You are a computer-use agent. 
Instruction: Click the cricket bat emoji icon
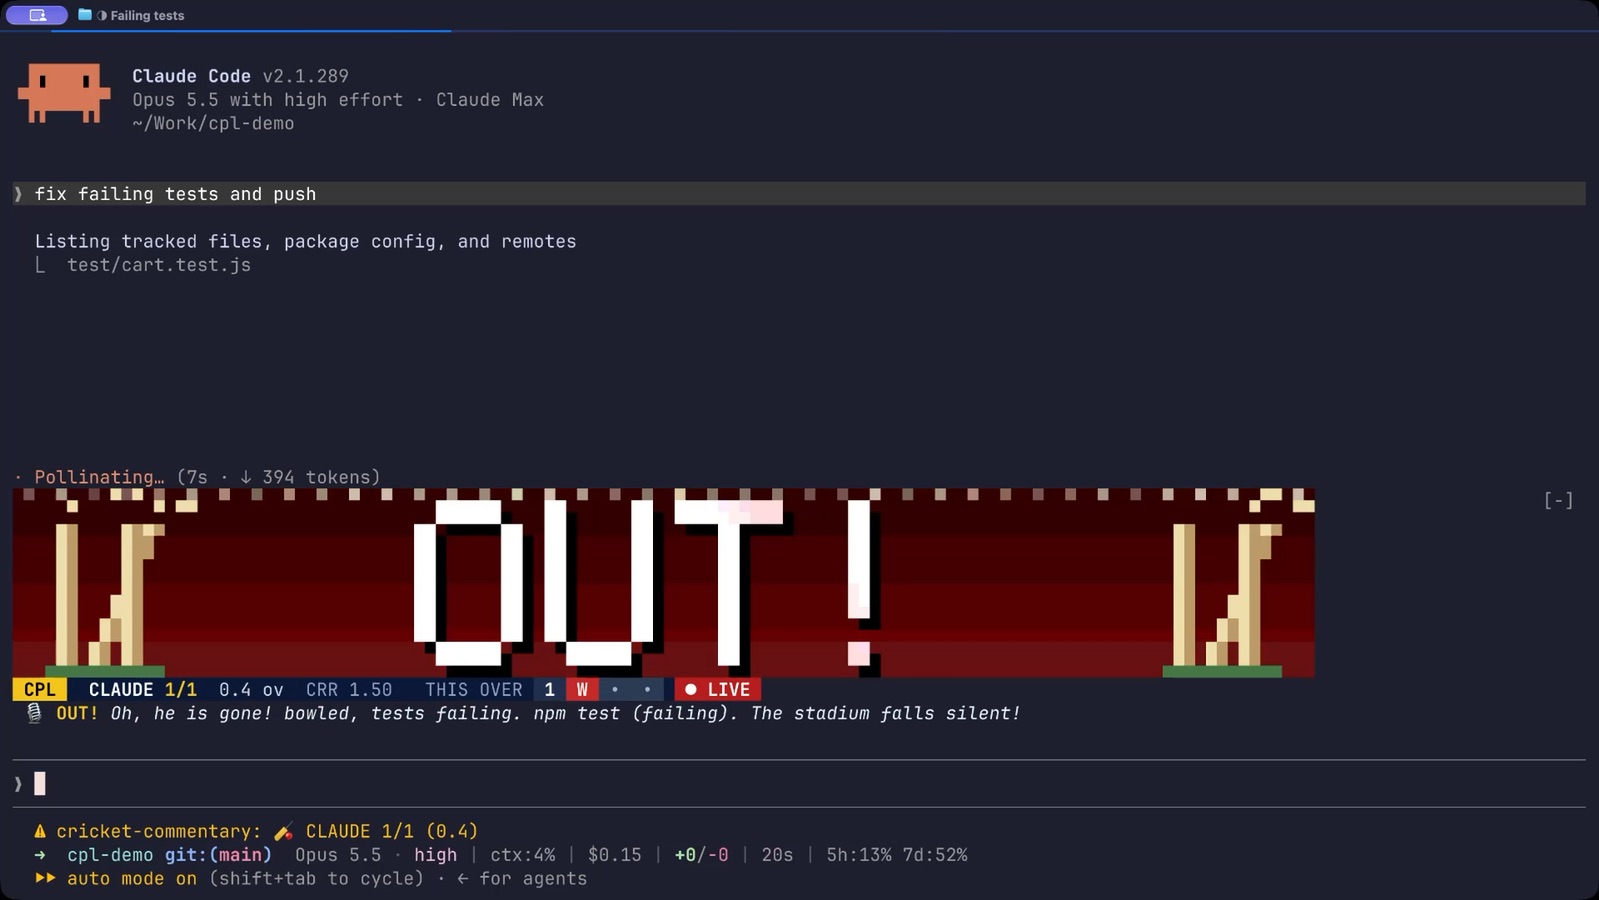(x=284, y=832)
